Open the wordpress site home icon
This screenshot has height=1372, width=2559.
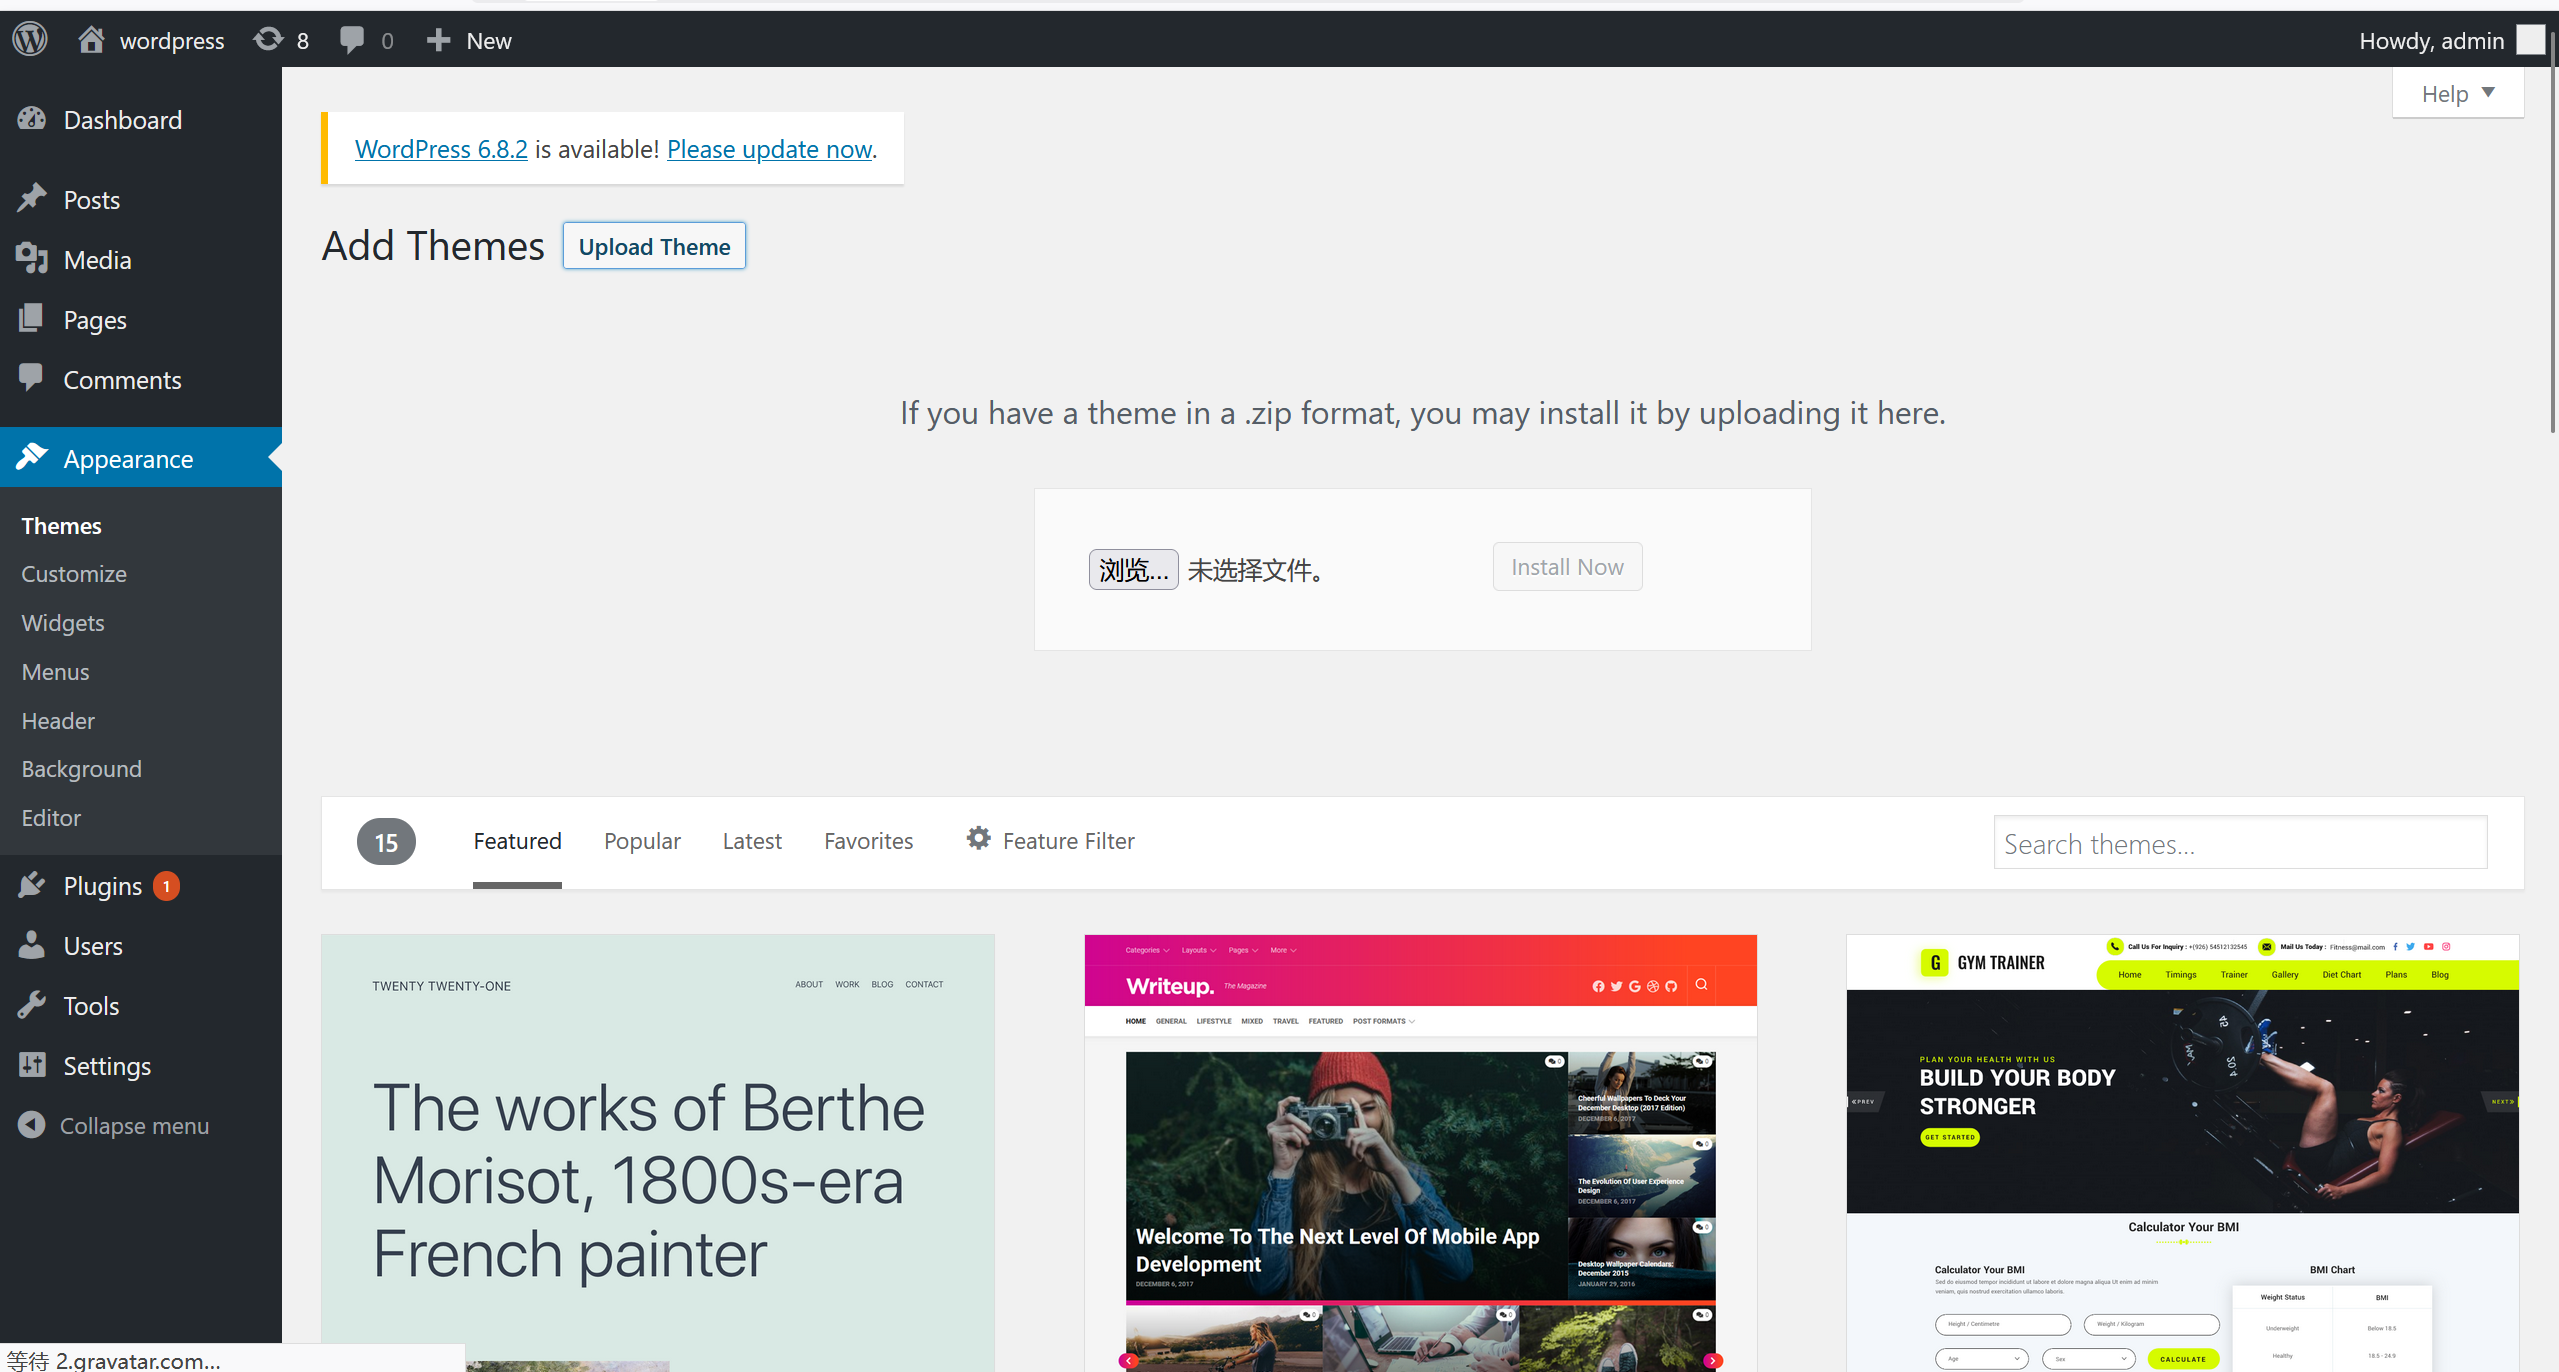(x=91, y=40)
